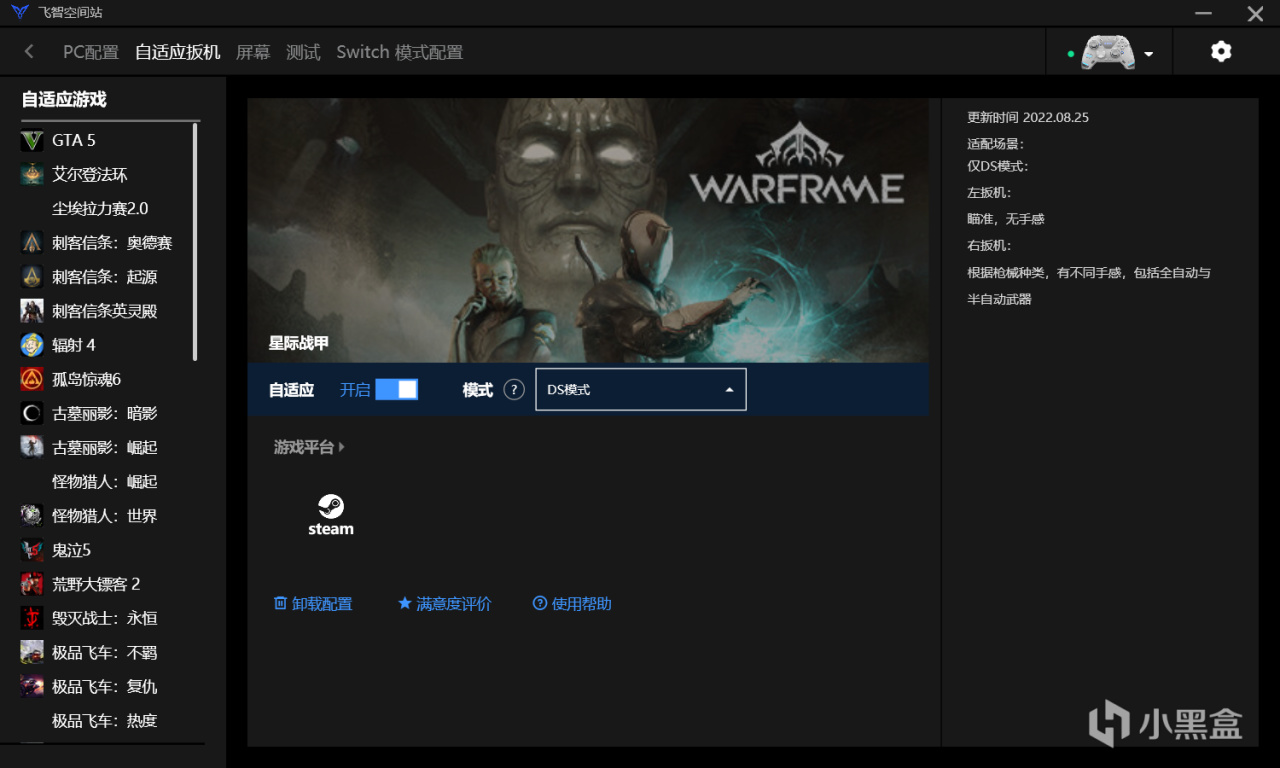Open the 使用帮助 link
1280x768 pixels.
click(582, 604)
